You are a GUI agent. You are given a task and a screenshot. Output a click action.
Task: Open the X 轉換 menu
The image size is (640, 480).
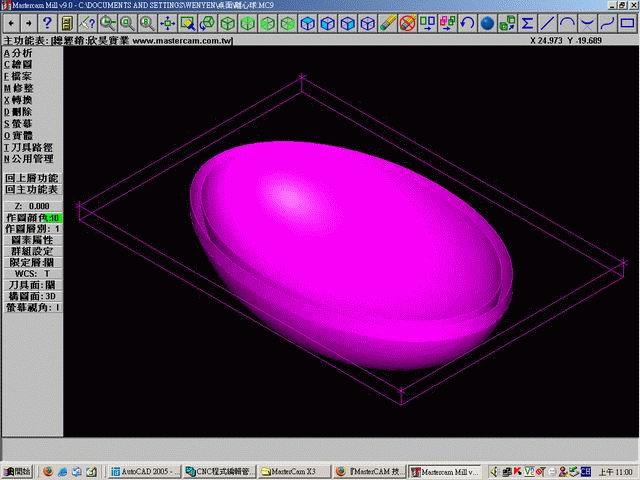pos(18,100)
